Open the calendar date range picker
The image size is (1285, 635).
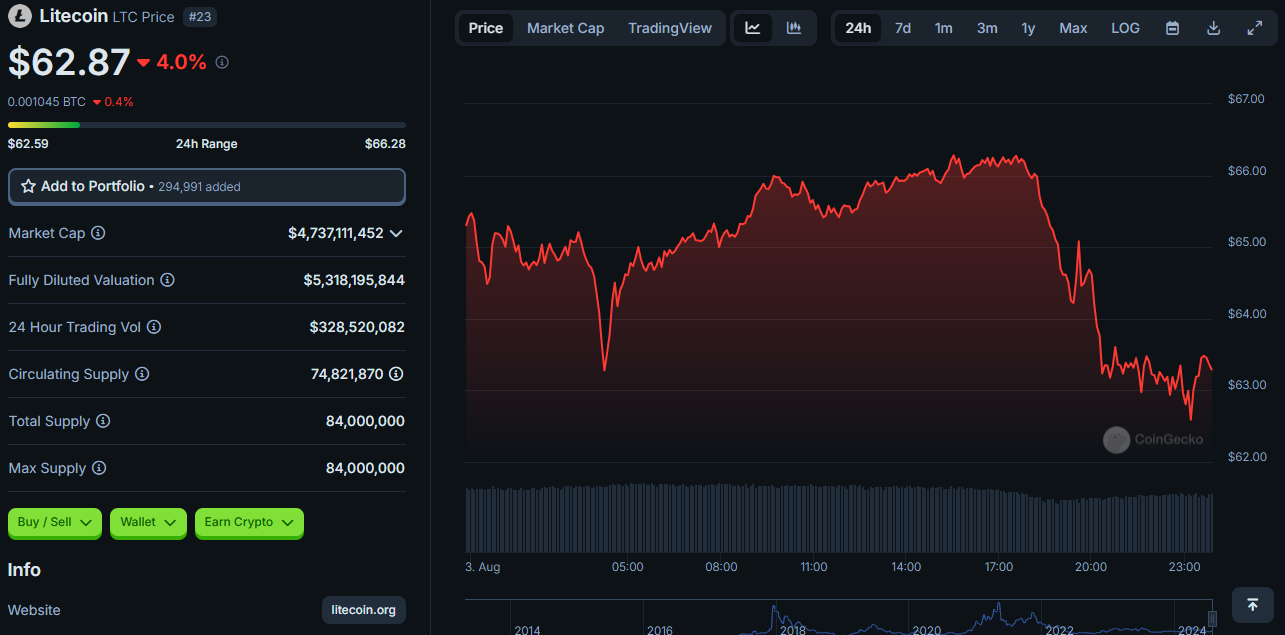[x=1172, y=28]
